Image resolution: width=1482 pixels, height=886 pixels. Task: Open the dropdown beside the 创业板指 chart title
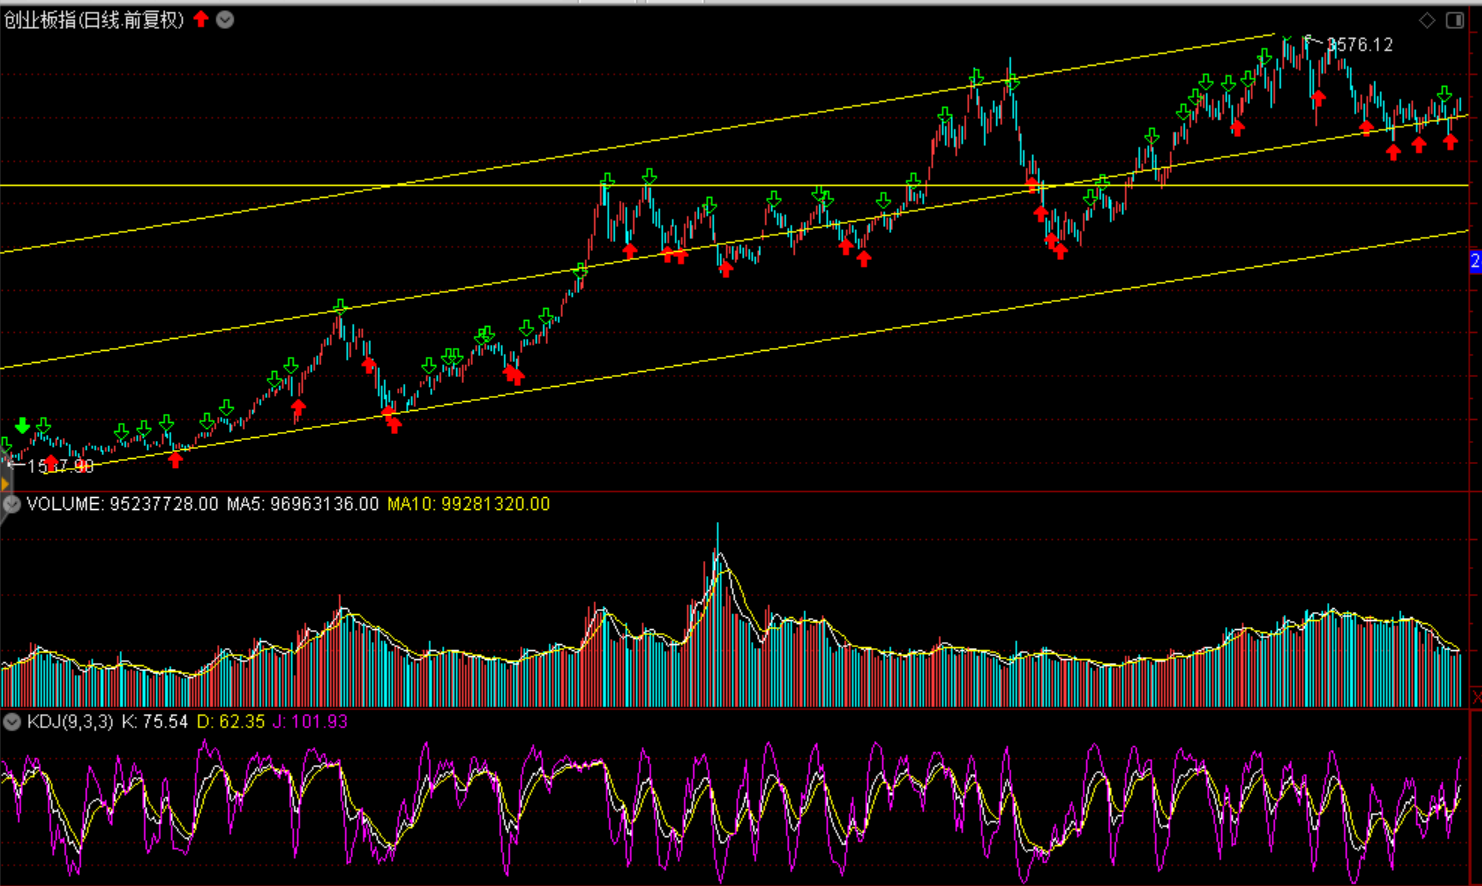tap(226, 19)
